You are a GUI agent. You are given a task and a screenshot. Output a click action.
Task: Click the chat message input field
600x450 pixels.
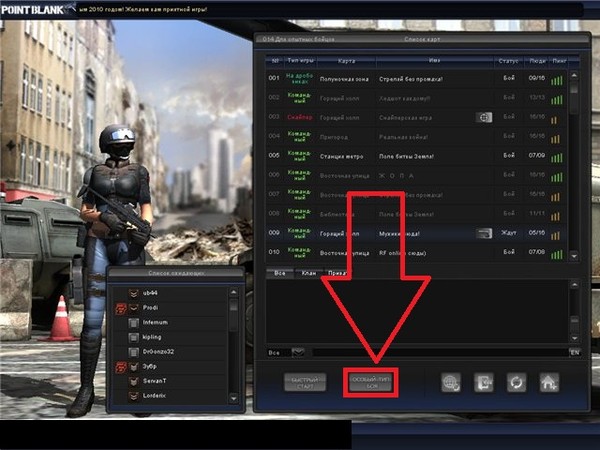[x=440, y=352]
